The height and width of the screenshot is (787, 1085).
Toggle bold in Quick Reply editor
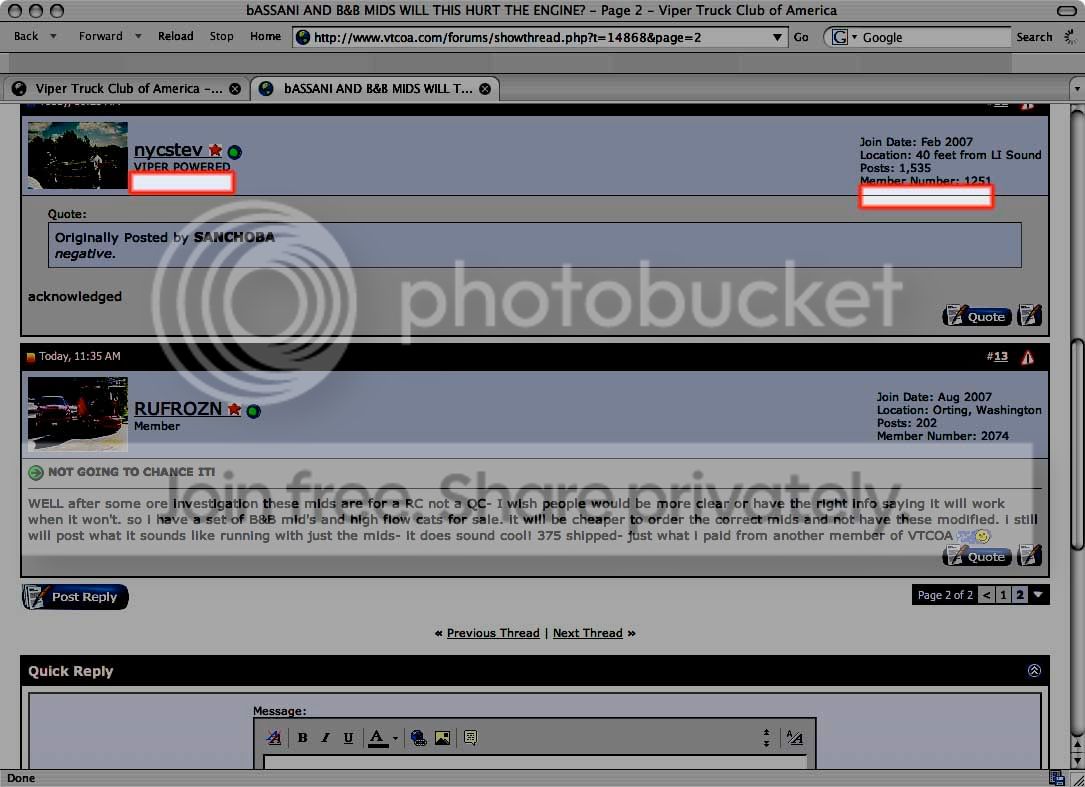[x=302, y=738]
